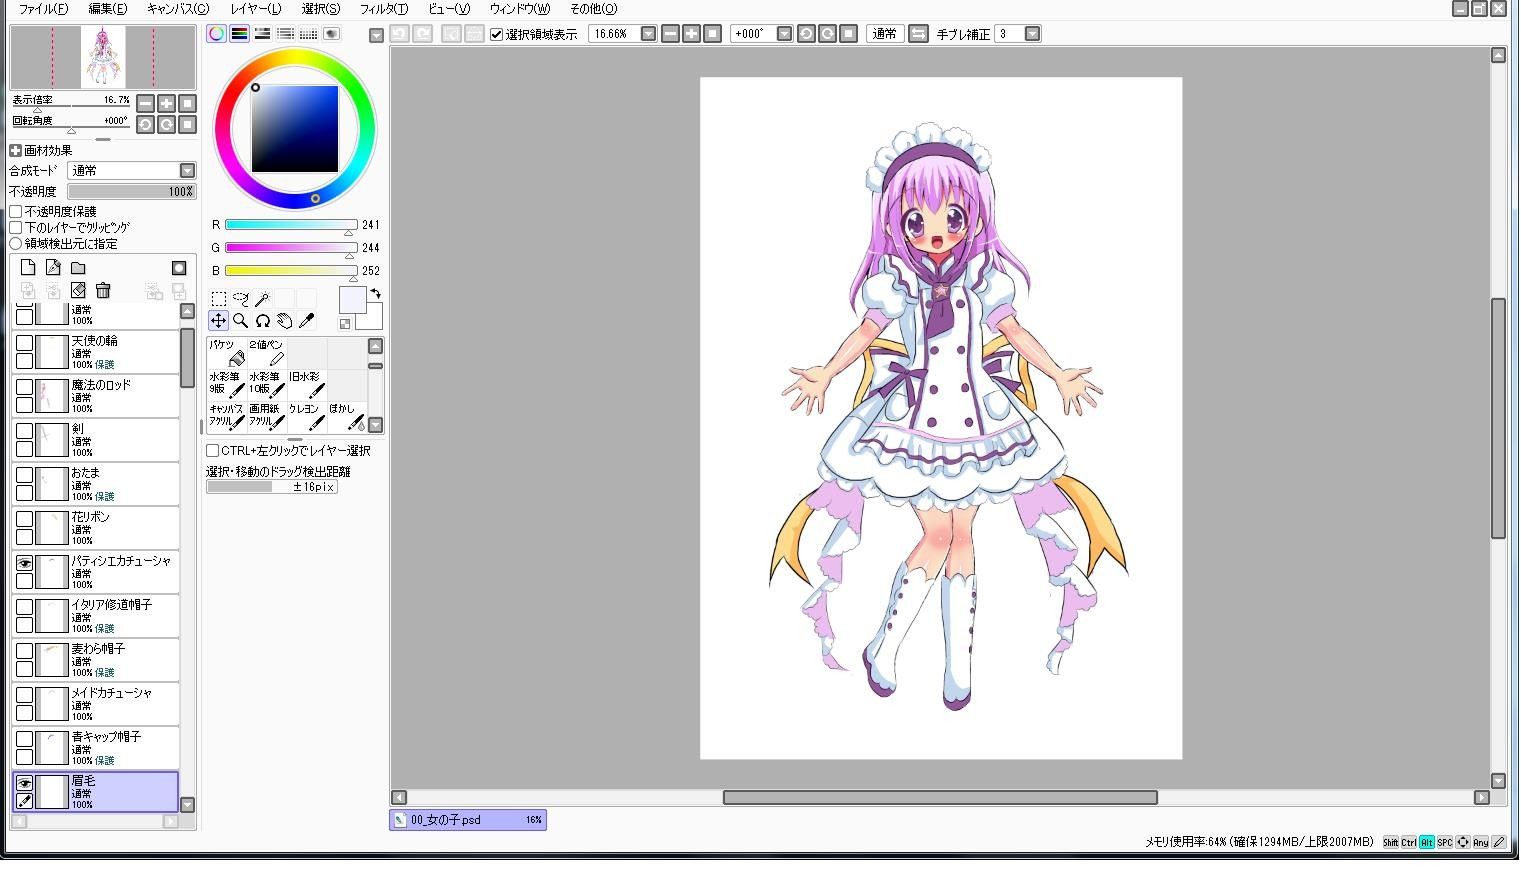This screenshot has width=1521, height=870.
Task: Flip the canvas view horizontally
Action: coord(917,33)
